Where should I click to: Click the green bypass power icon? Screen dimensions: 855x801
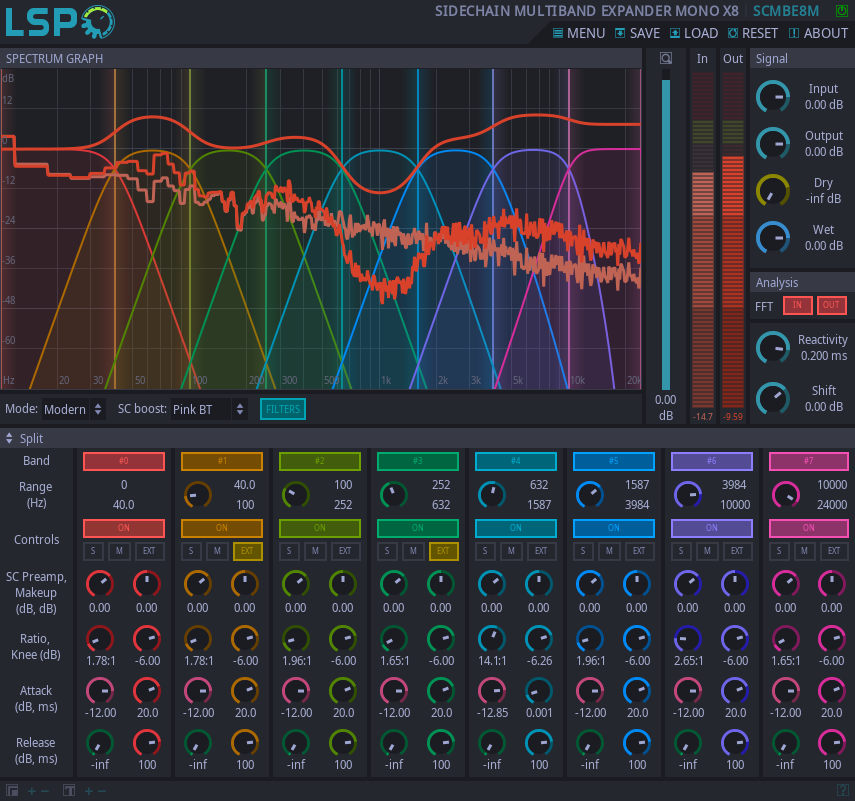coord(842,10)
